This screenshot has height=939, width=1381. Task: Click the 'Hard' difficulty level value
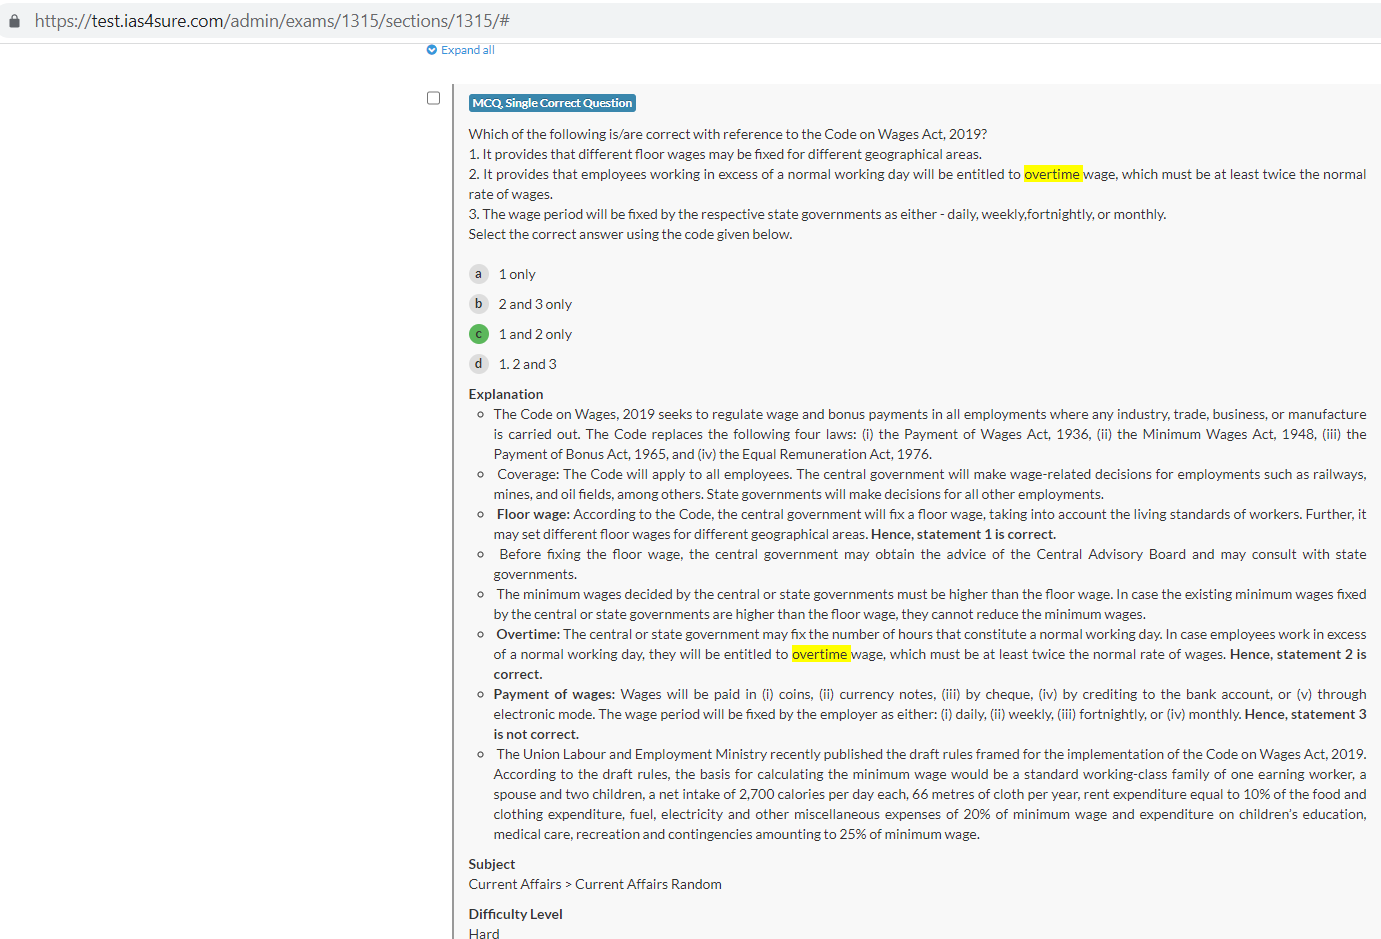click(484, 933)
